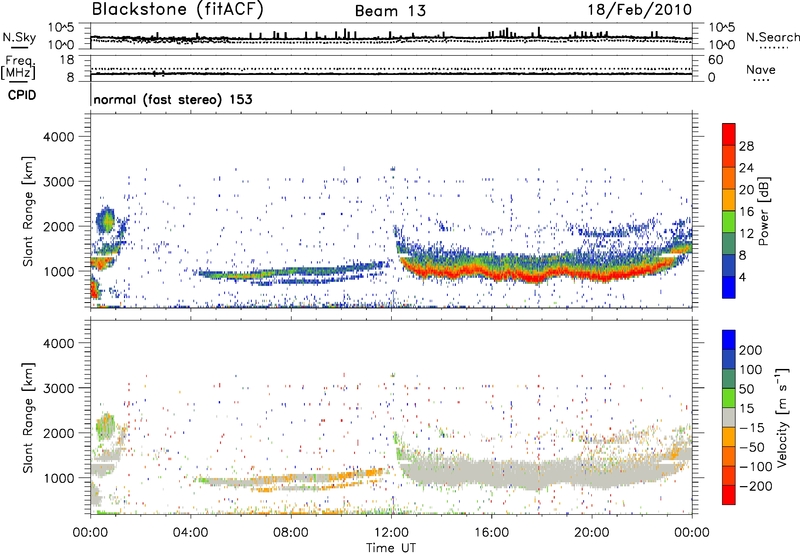Click the green echo blob near 2000 km in power panel

(x=106, y=220)
